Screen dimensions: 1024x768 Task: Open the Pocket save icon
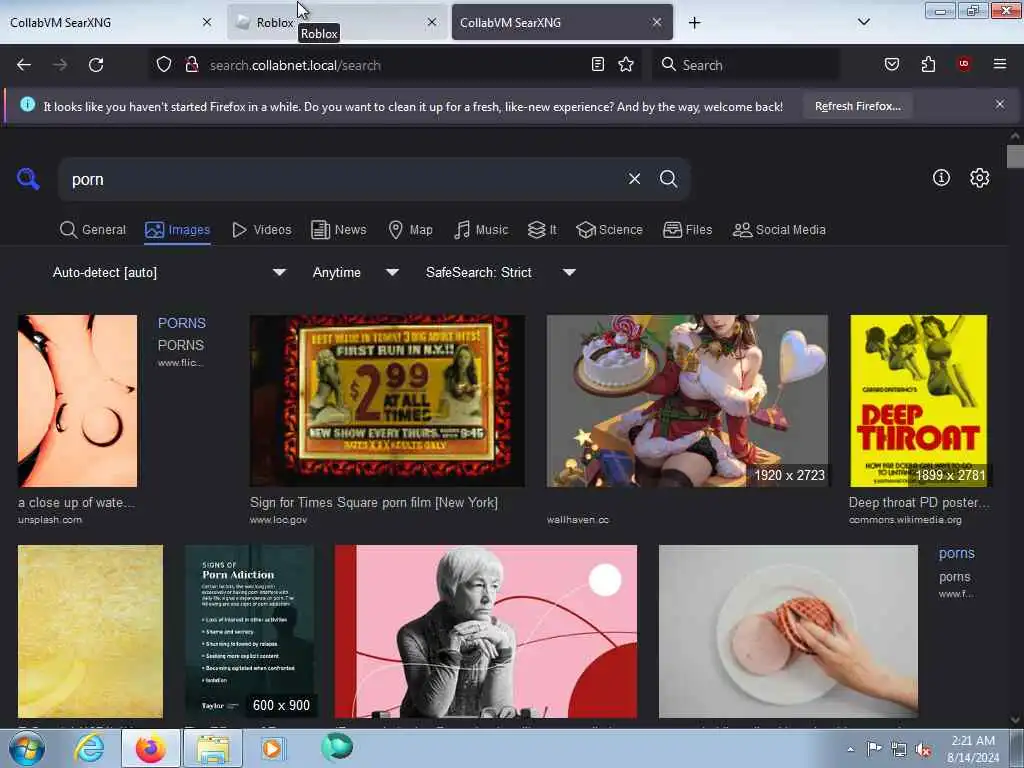(x=892, y=65)
